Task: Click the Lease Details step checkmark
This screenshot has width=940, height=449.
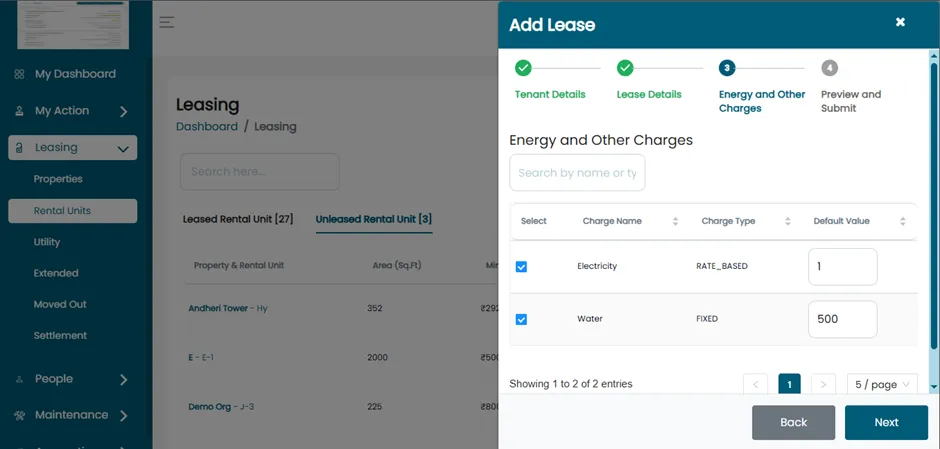Action: (625, 68)
